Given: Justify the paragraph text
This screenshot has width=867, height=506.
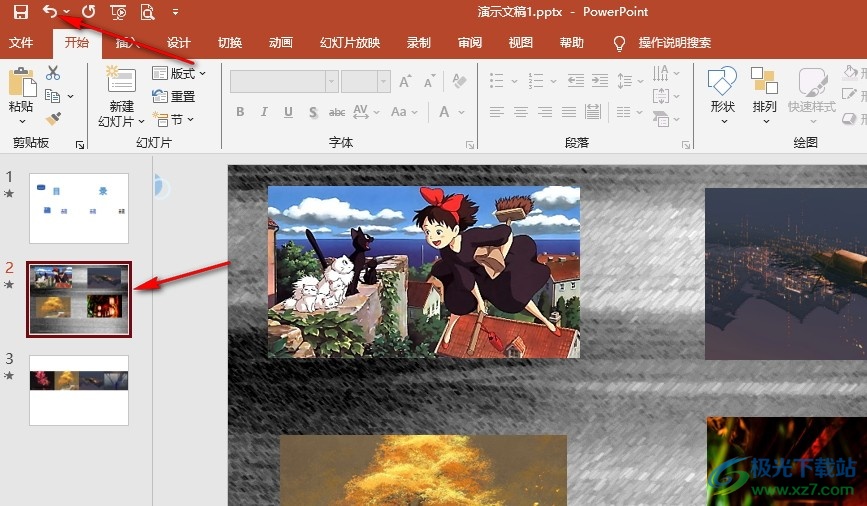Looking at the screenshot, I should click(569, 112).
